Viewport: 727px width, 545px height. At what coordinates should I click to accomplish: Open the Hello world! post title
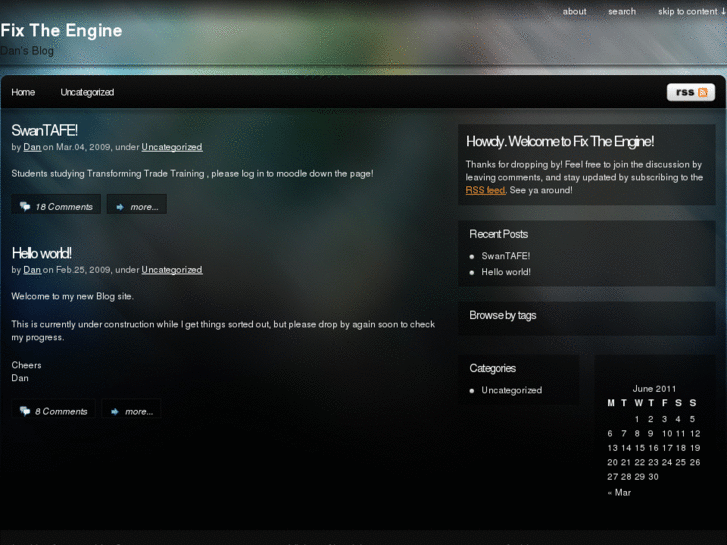point(41,253)
